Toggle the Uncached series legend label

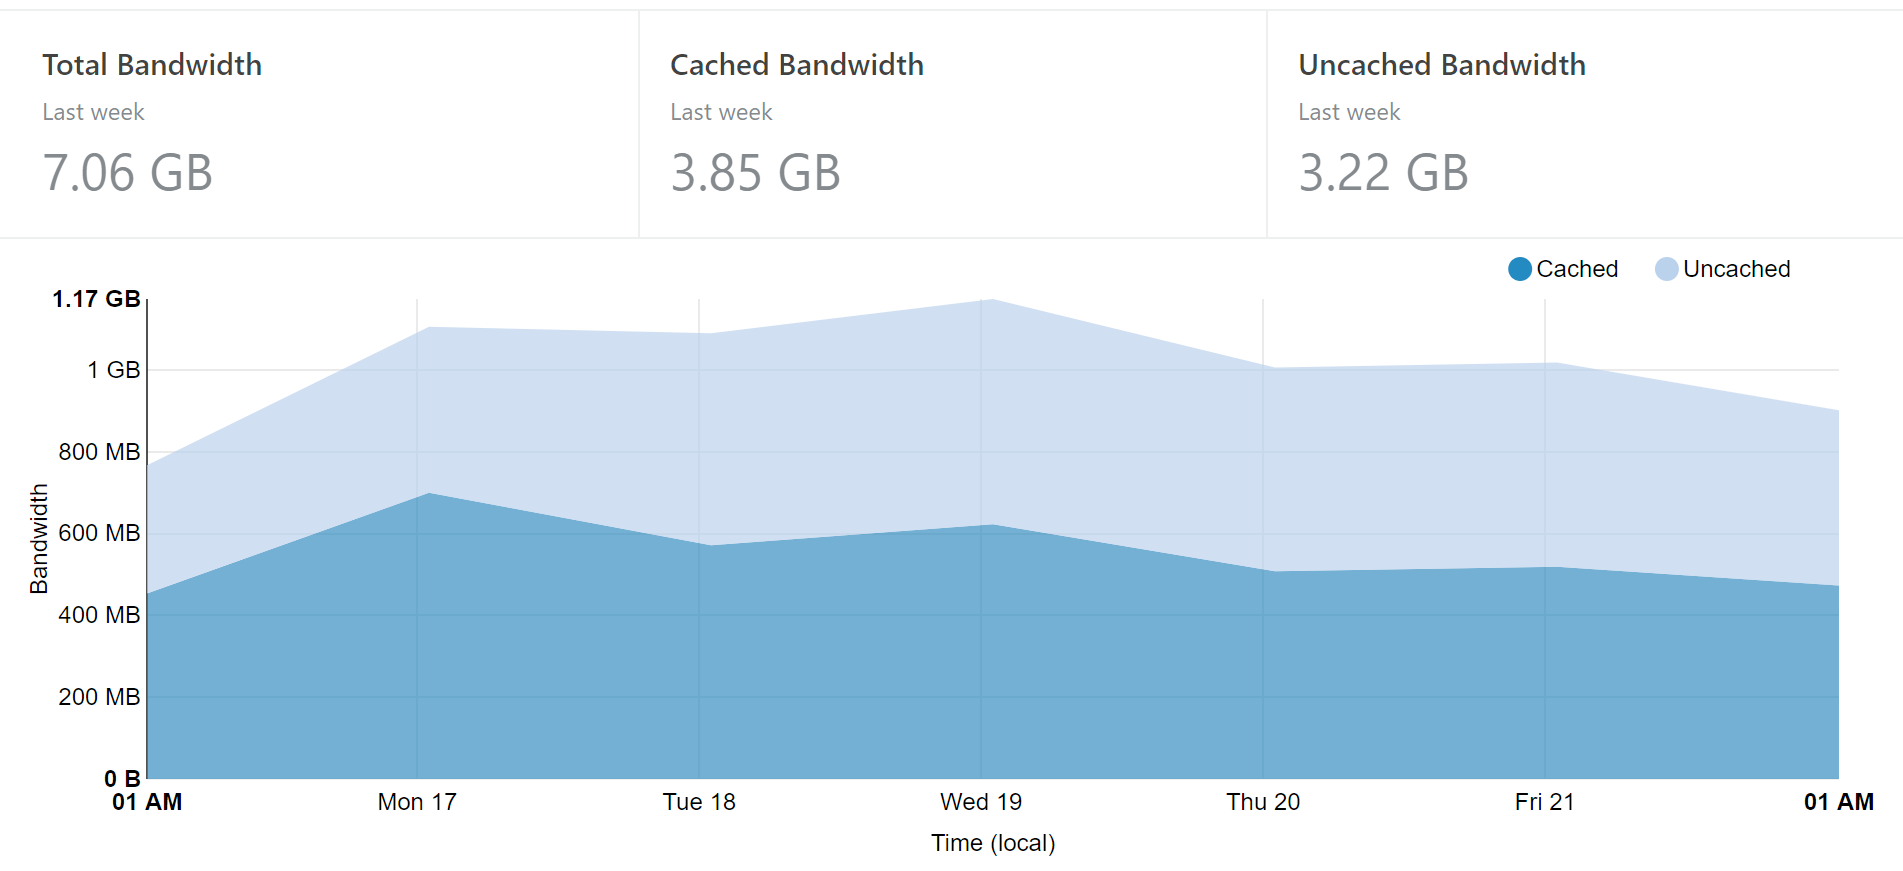click(1736, 269)
